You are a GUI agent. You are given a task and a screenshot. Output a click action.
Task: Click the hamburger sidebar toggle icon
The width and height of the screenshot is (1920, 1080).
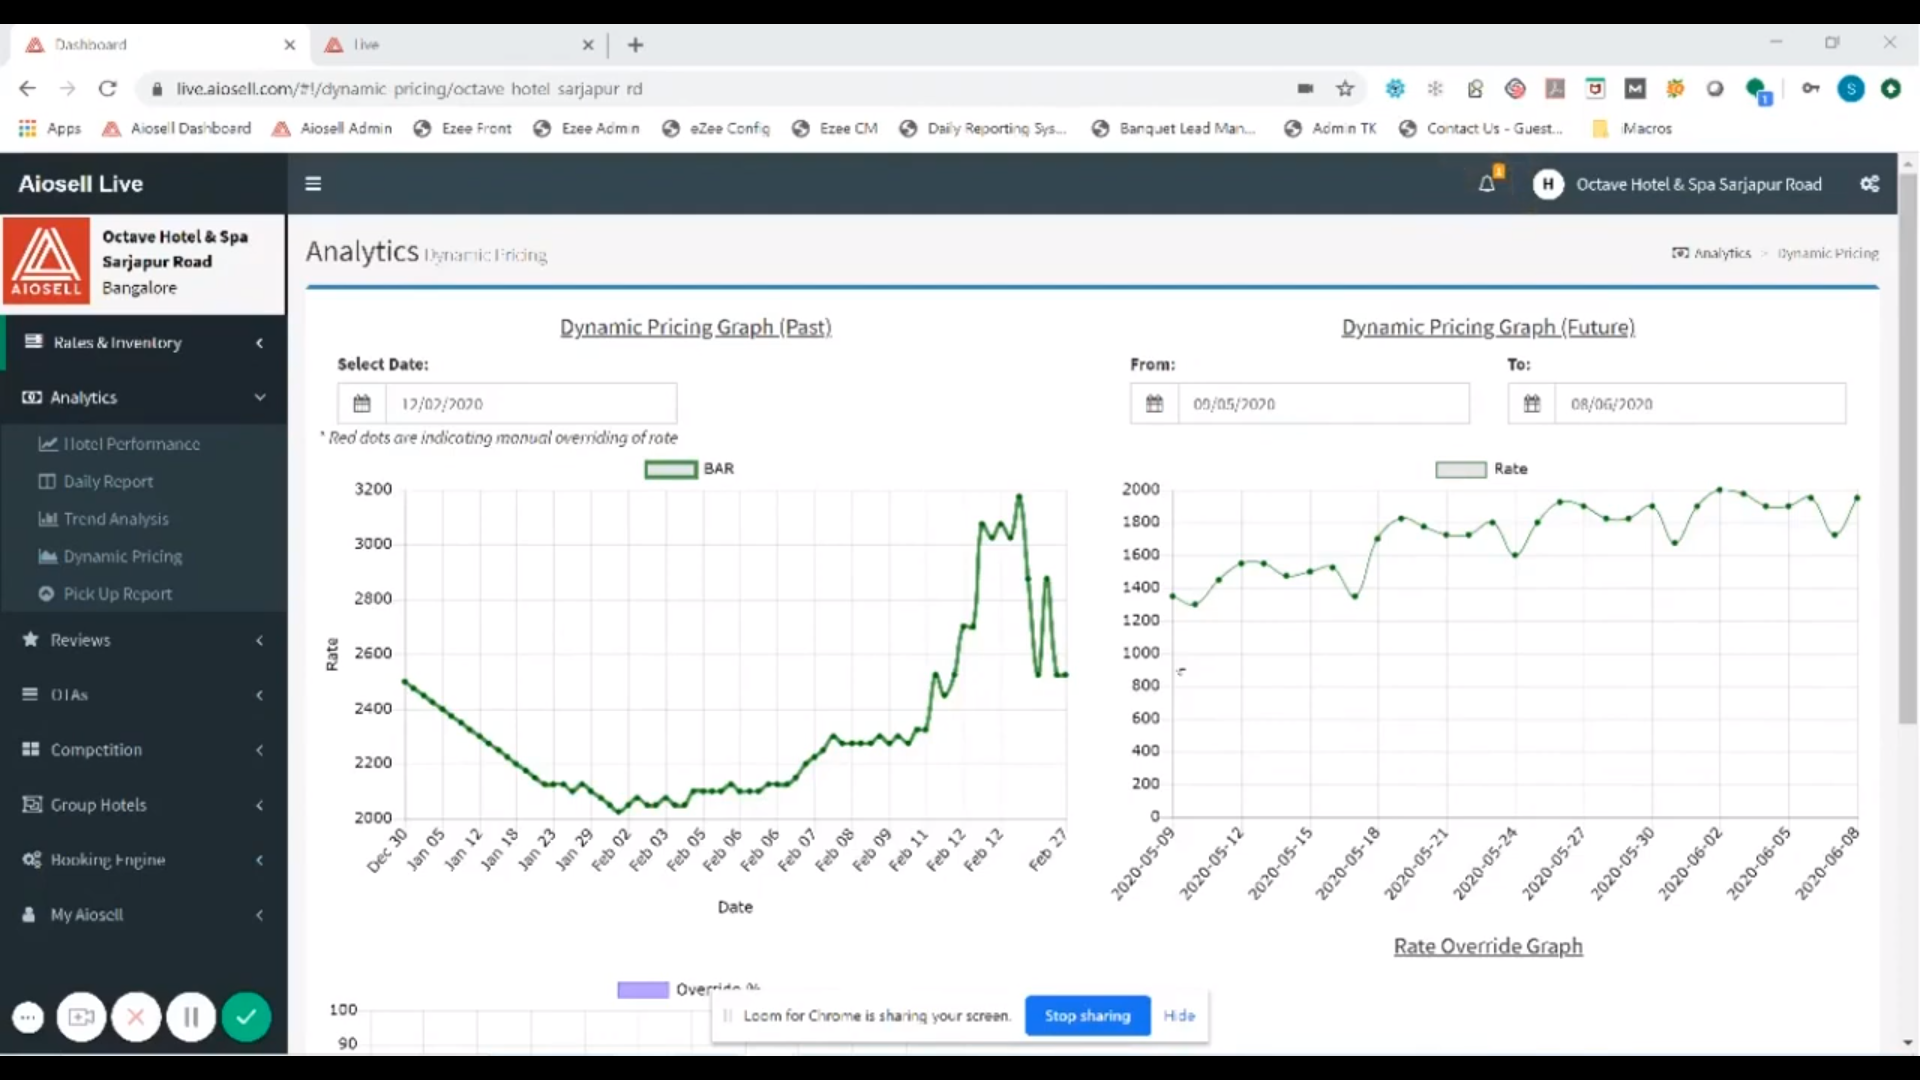click(313, 184)
